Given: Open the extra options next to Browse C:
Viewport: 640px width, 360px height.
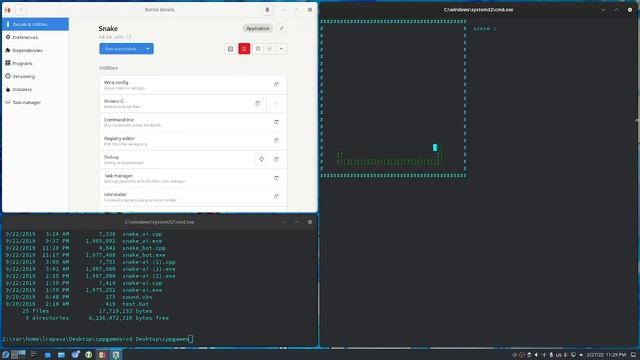Looking at the screenshot, I should tap(276, 103).
